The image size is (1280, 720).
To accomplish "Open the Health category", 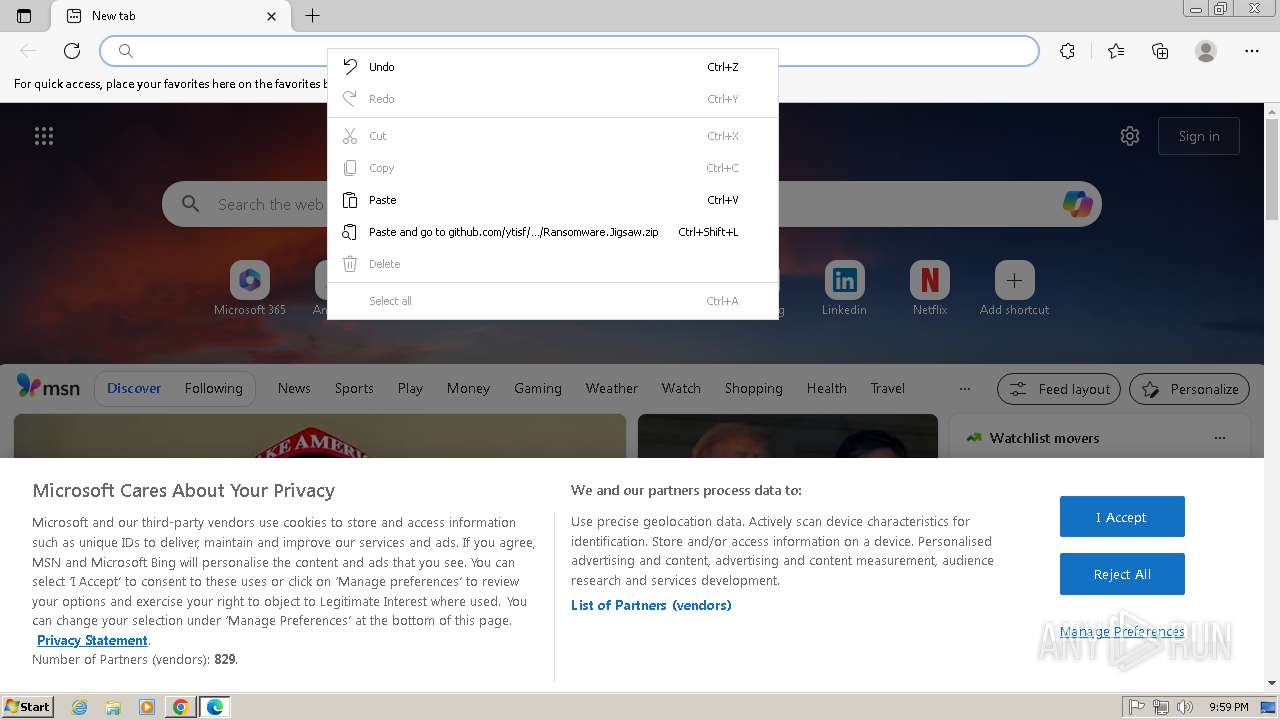I will click(x=826, y=388).
